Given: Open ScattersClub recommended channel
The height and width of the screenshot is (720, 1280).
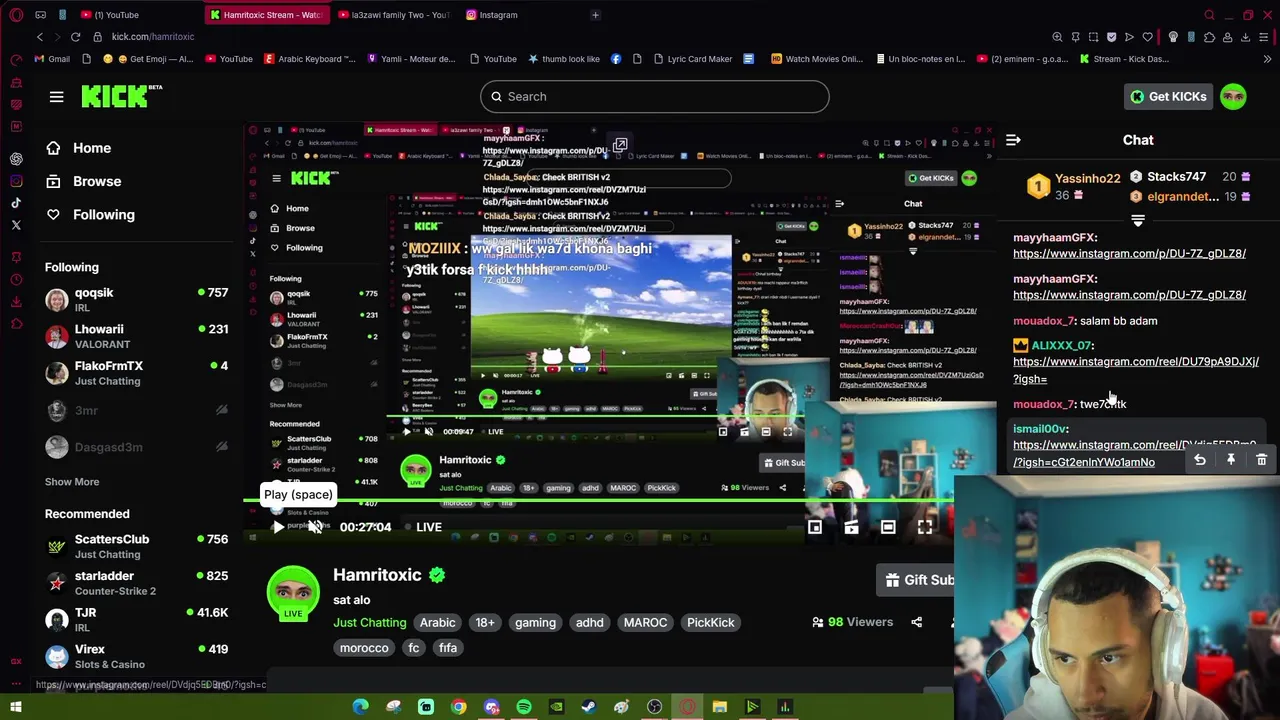Looking at the screenshot, I should click(x=136, y=546).
